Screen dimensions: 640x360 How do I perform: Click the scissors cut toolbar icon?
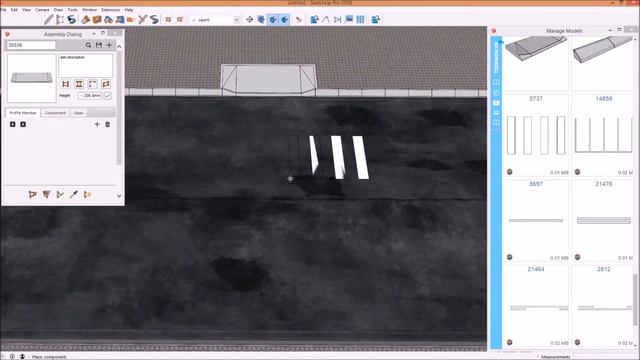142,19
